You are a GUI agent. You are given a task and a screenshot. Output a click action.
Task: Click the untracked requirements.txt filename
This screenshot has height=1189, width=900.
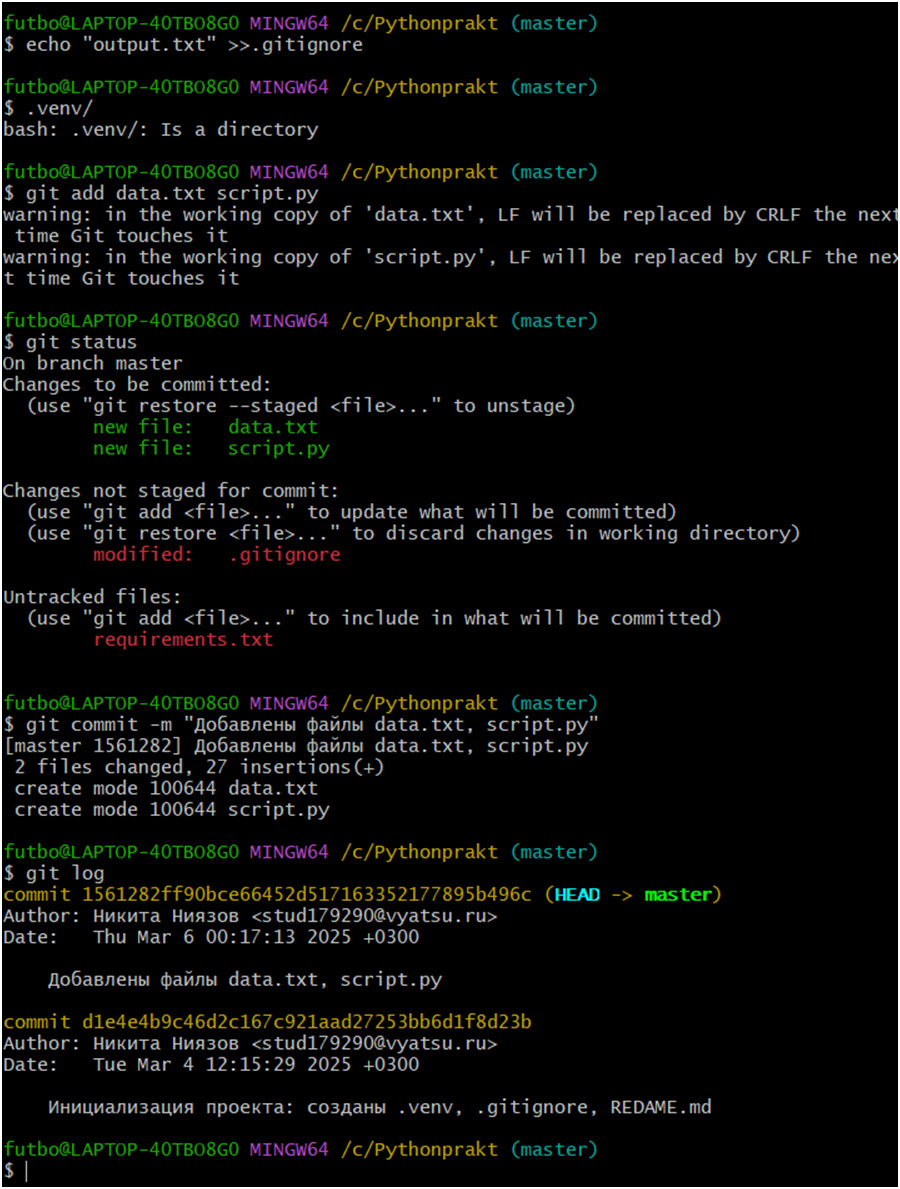click(183, 639)
